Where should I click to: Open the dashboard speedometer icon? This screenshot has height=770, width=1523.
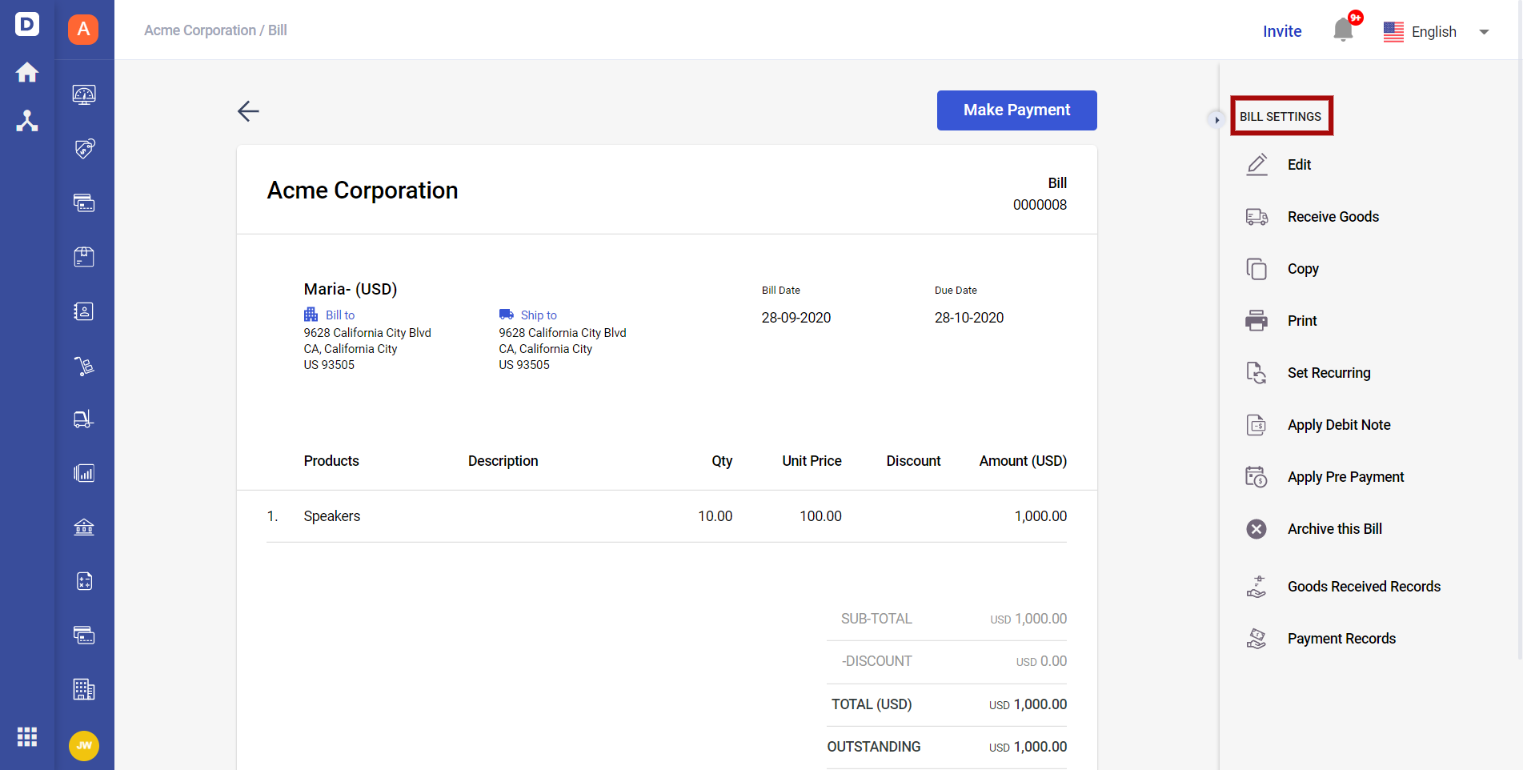[84, 95]
